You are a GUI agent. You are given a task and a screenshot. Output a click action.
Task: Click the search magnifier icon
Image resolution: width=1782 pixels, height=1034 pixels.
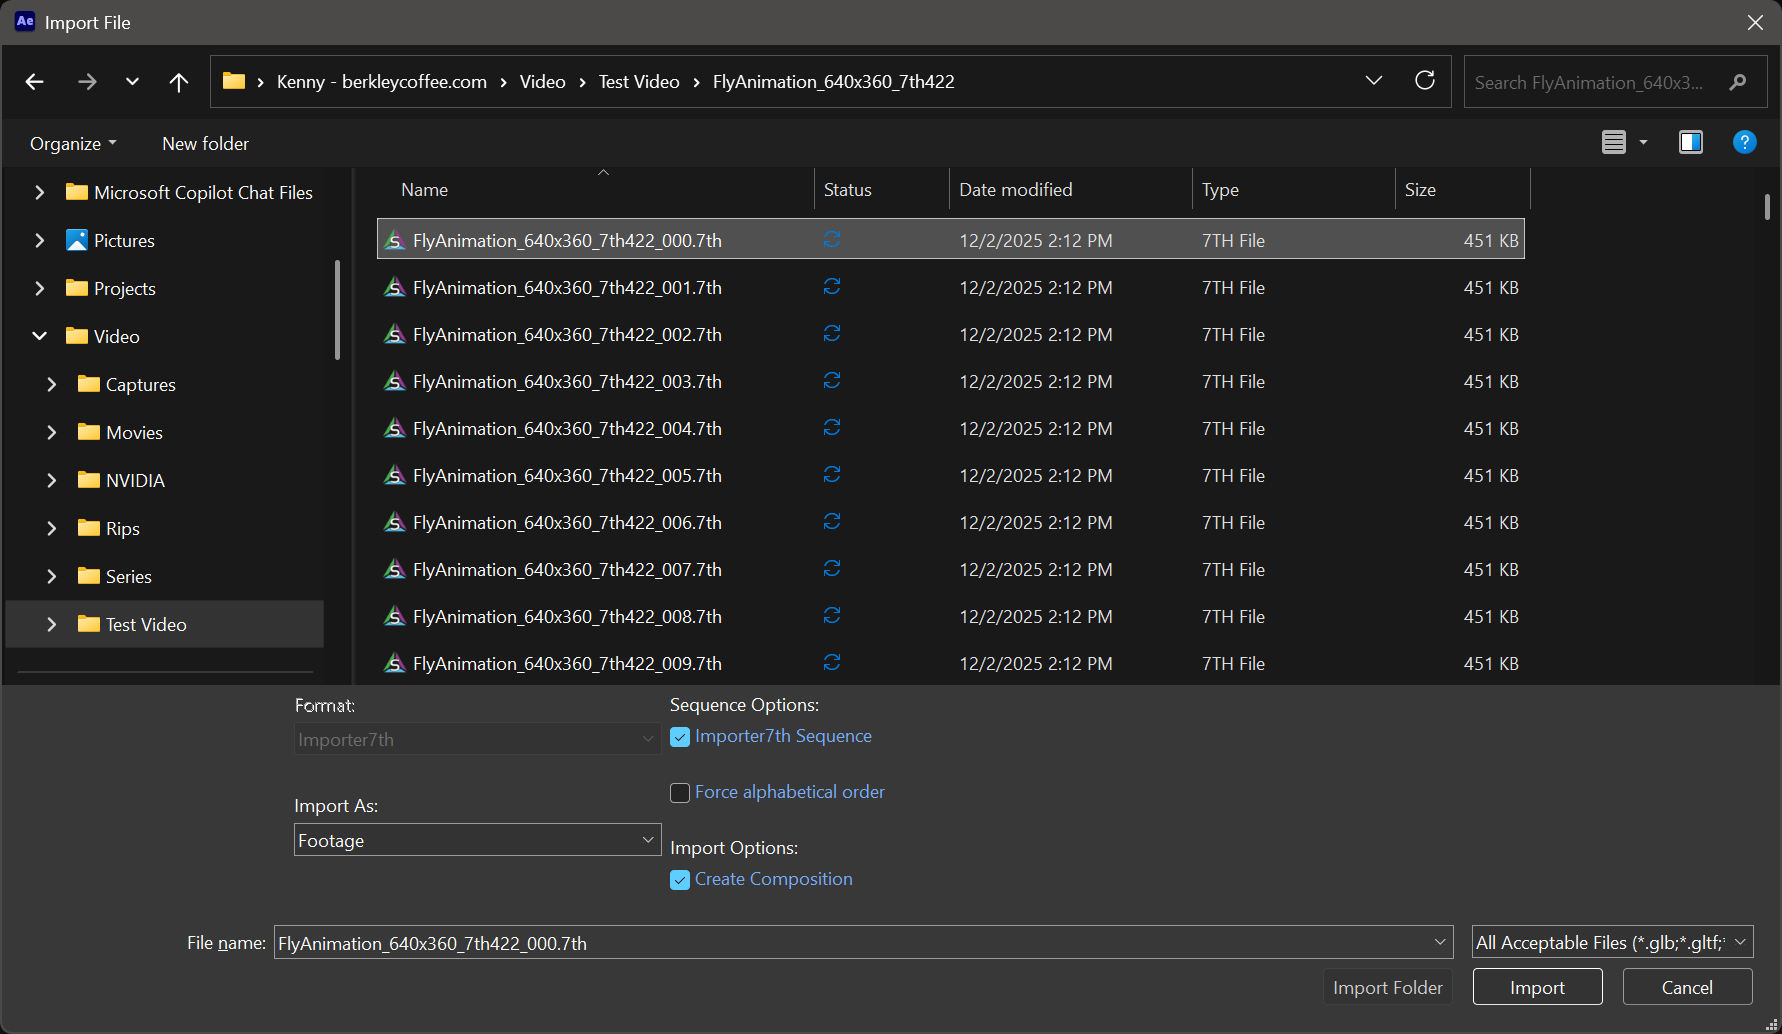[x=1738, y=82]
